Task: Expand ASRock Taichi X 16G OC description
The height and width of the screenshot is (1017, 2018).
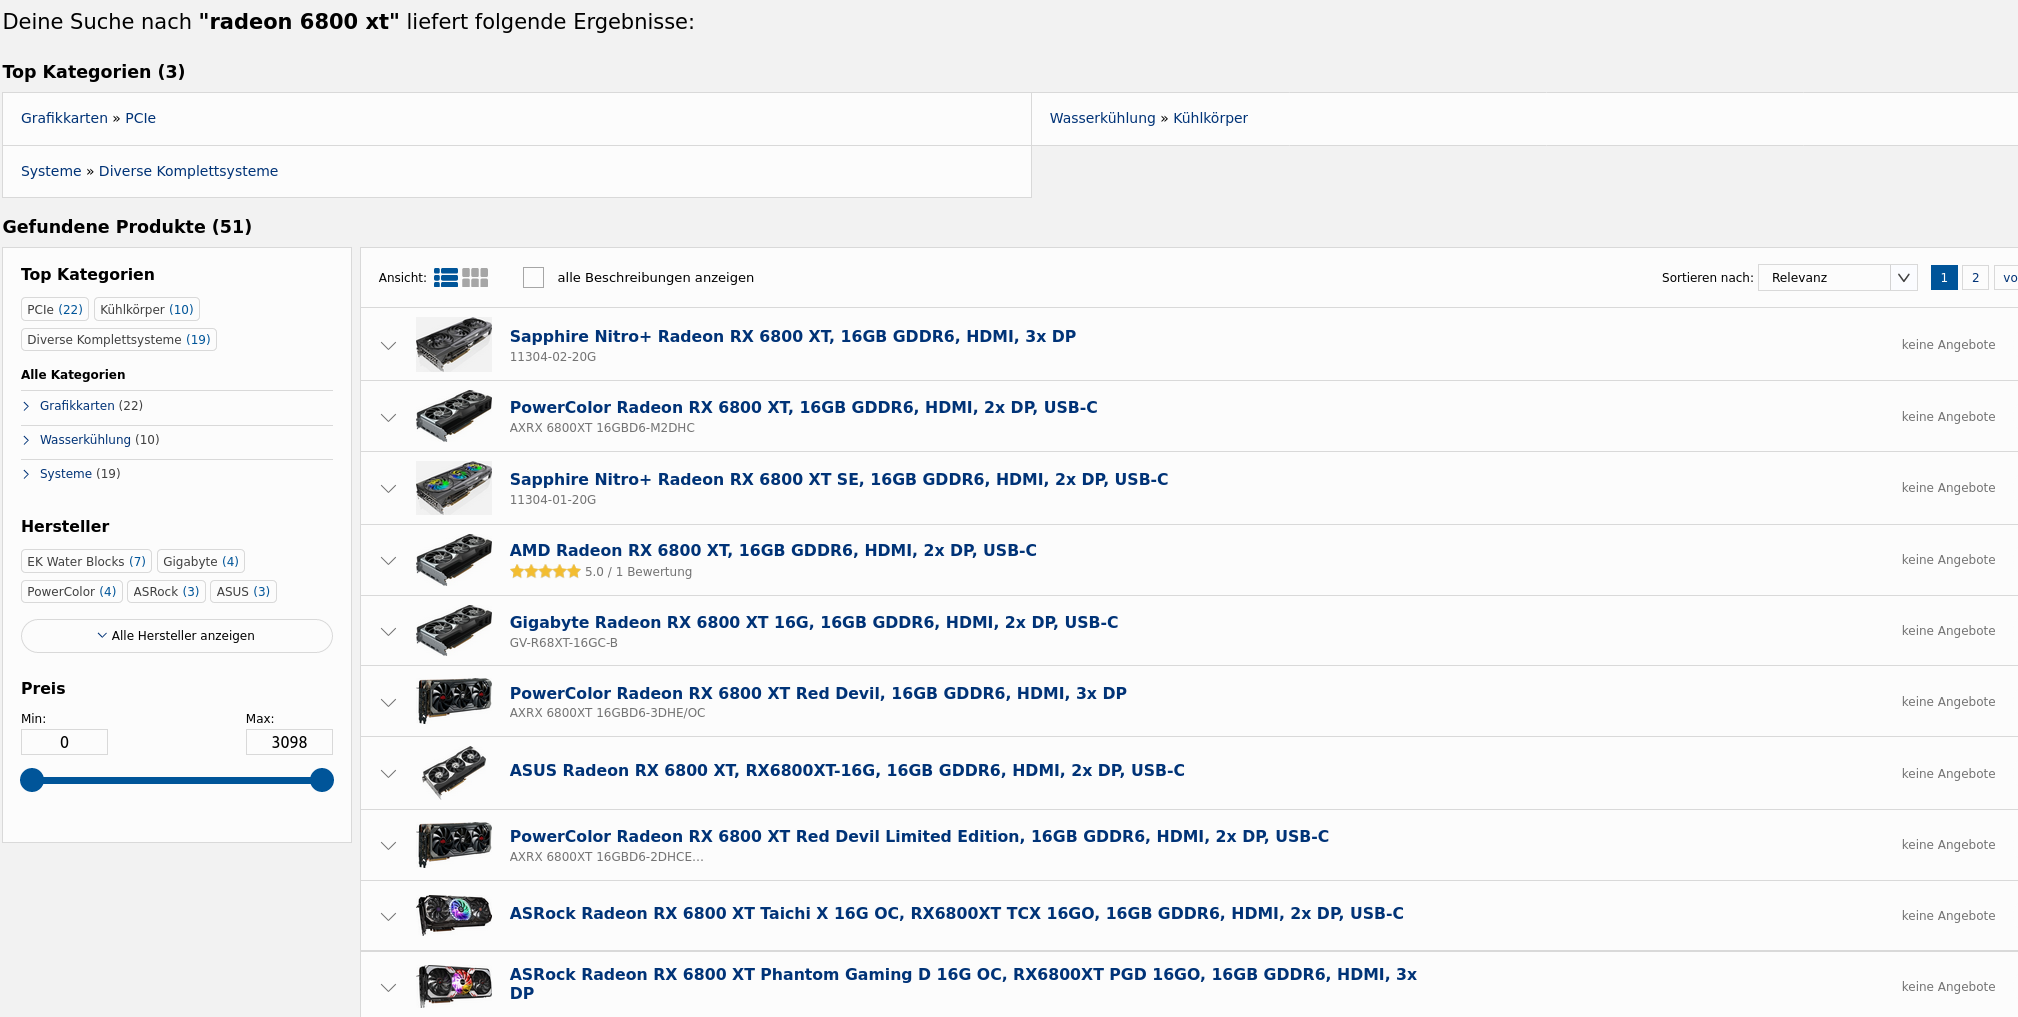Action: pyautogui.click(x=388, y=916)
